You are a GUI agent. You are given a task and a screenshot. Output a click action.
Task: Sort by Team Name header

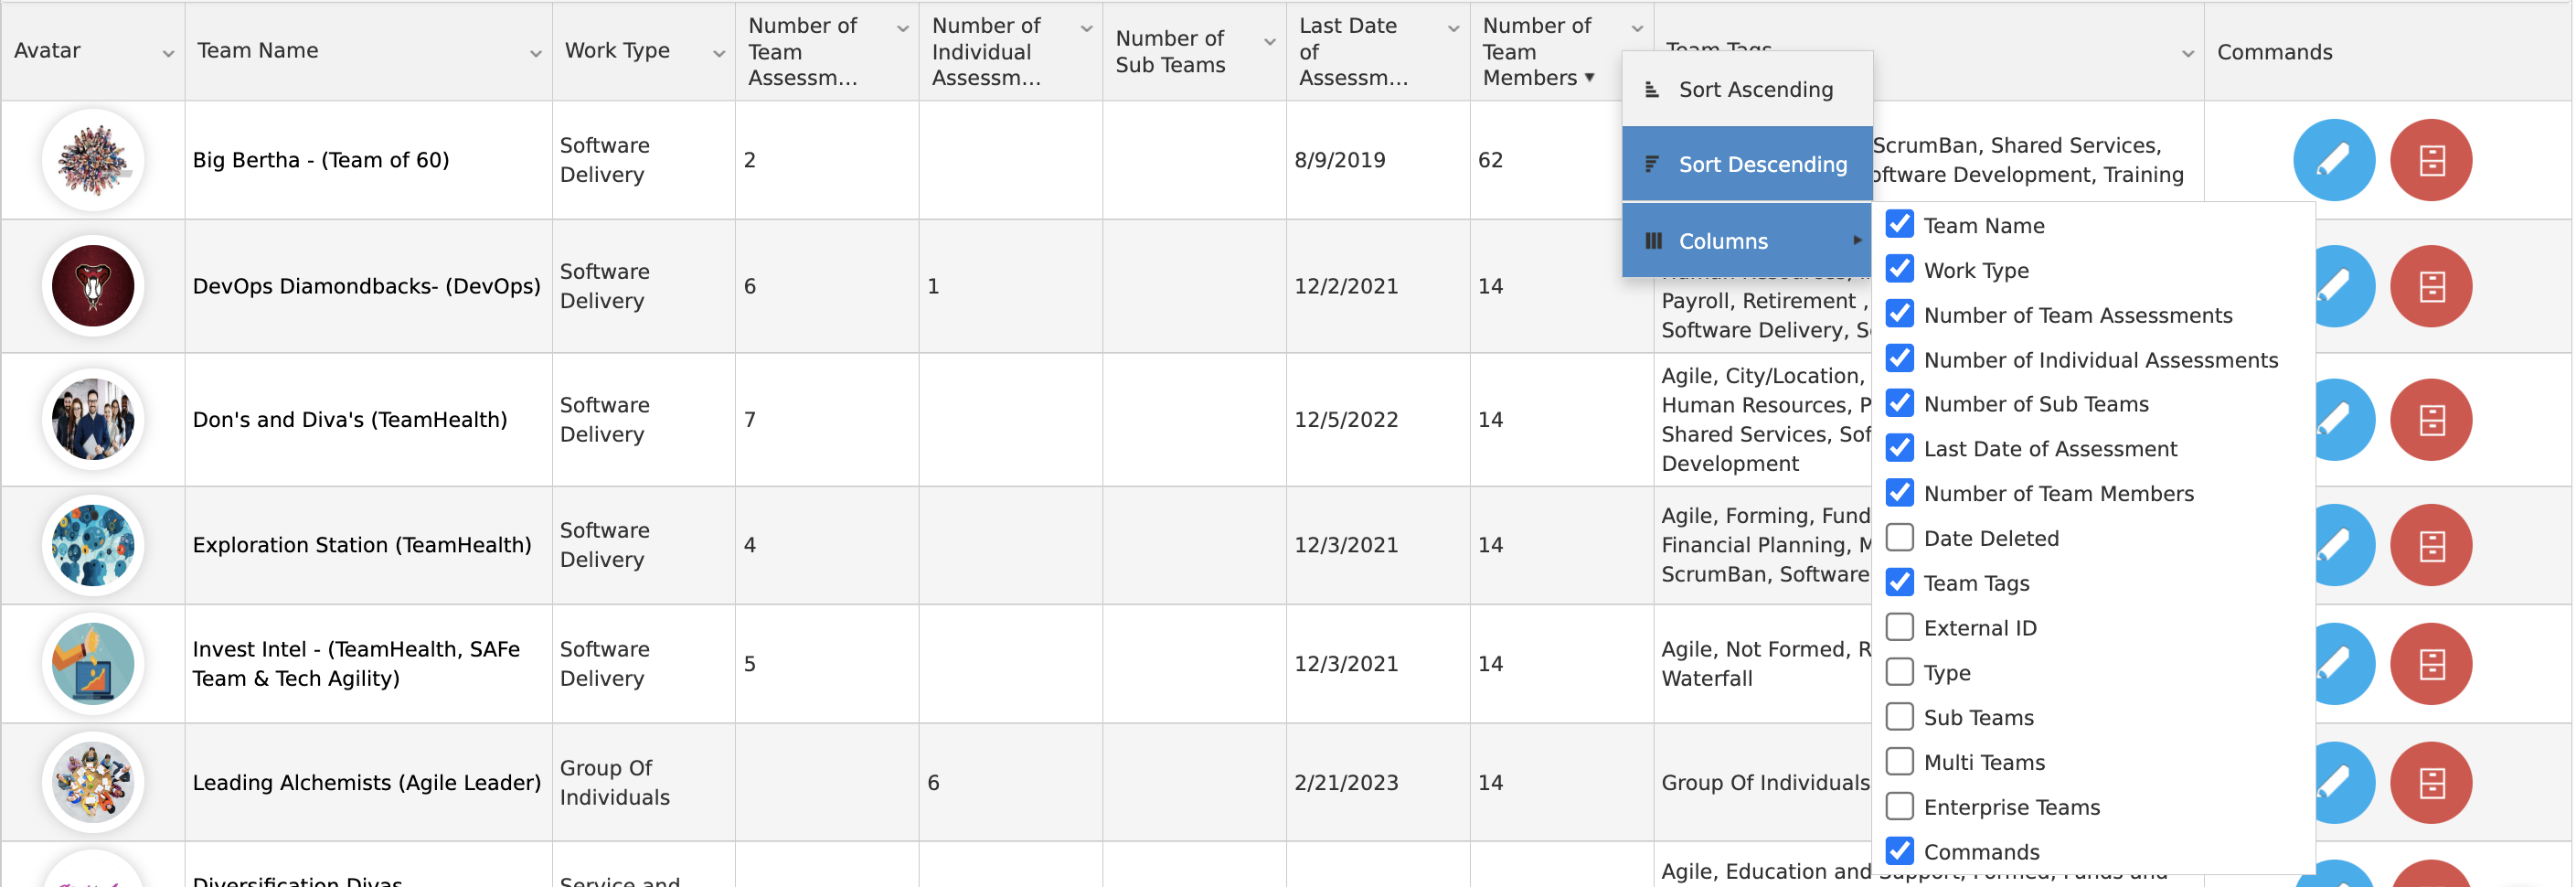point(258,50)
